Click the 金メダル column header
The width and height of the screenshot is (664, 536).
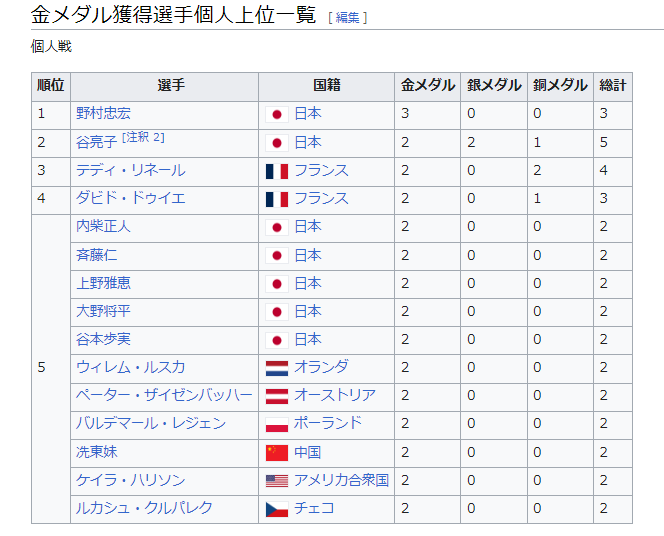428,86
